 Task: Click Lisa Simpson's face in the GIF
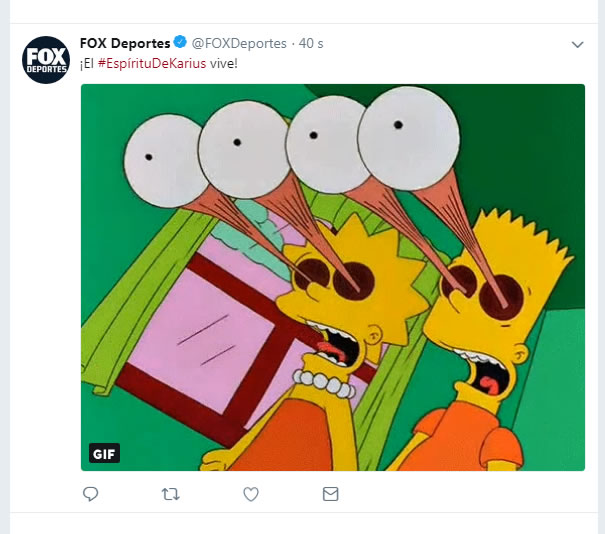coord(335,300)
